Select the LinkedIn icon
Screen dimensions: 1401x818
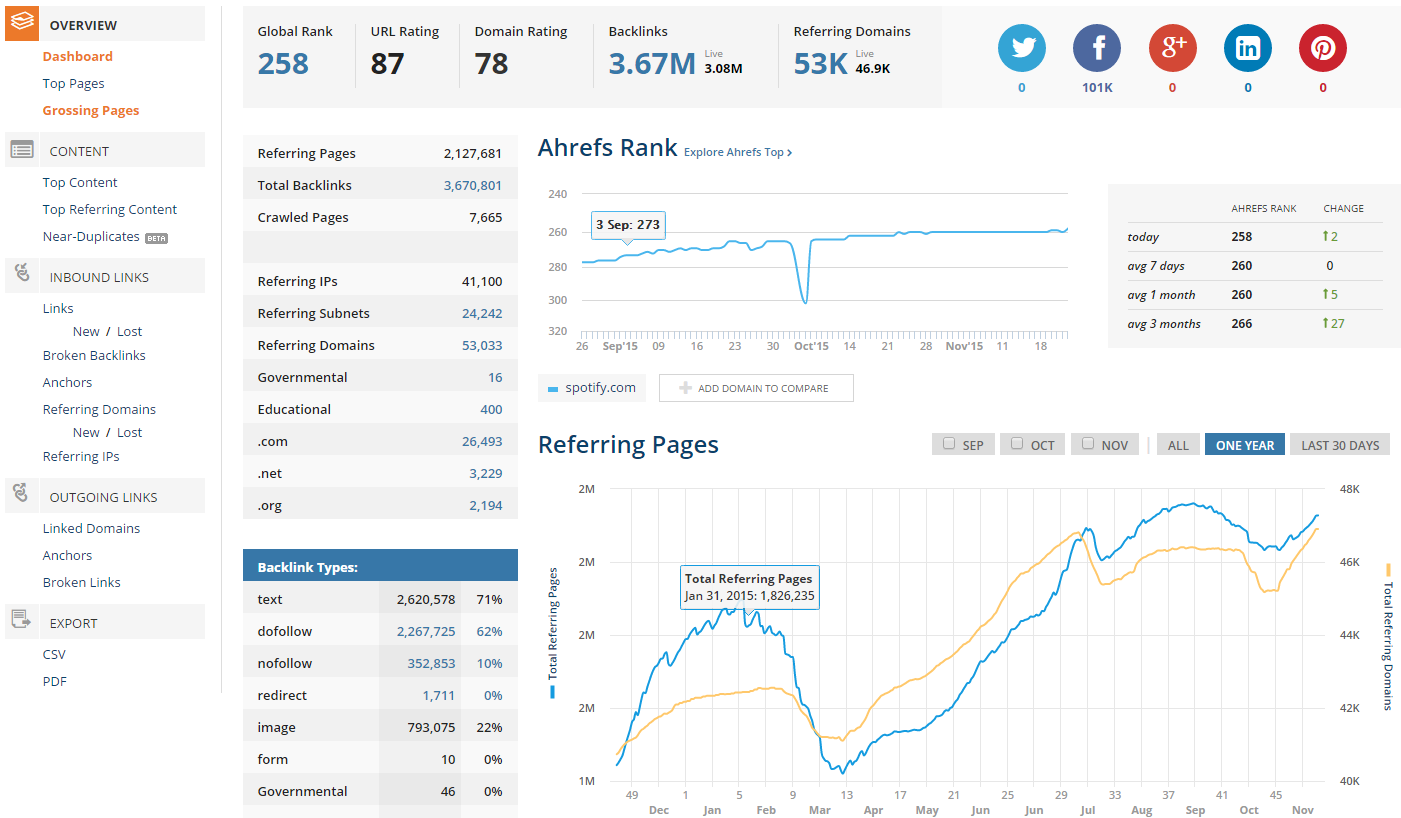(x=1248, y=48)
